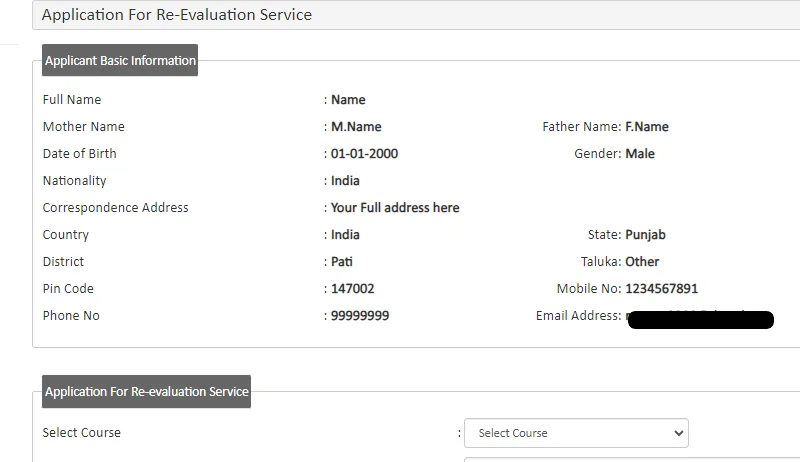Click the Country label

pyautogui.click(x=66, y=235)
